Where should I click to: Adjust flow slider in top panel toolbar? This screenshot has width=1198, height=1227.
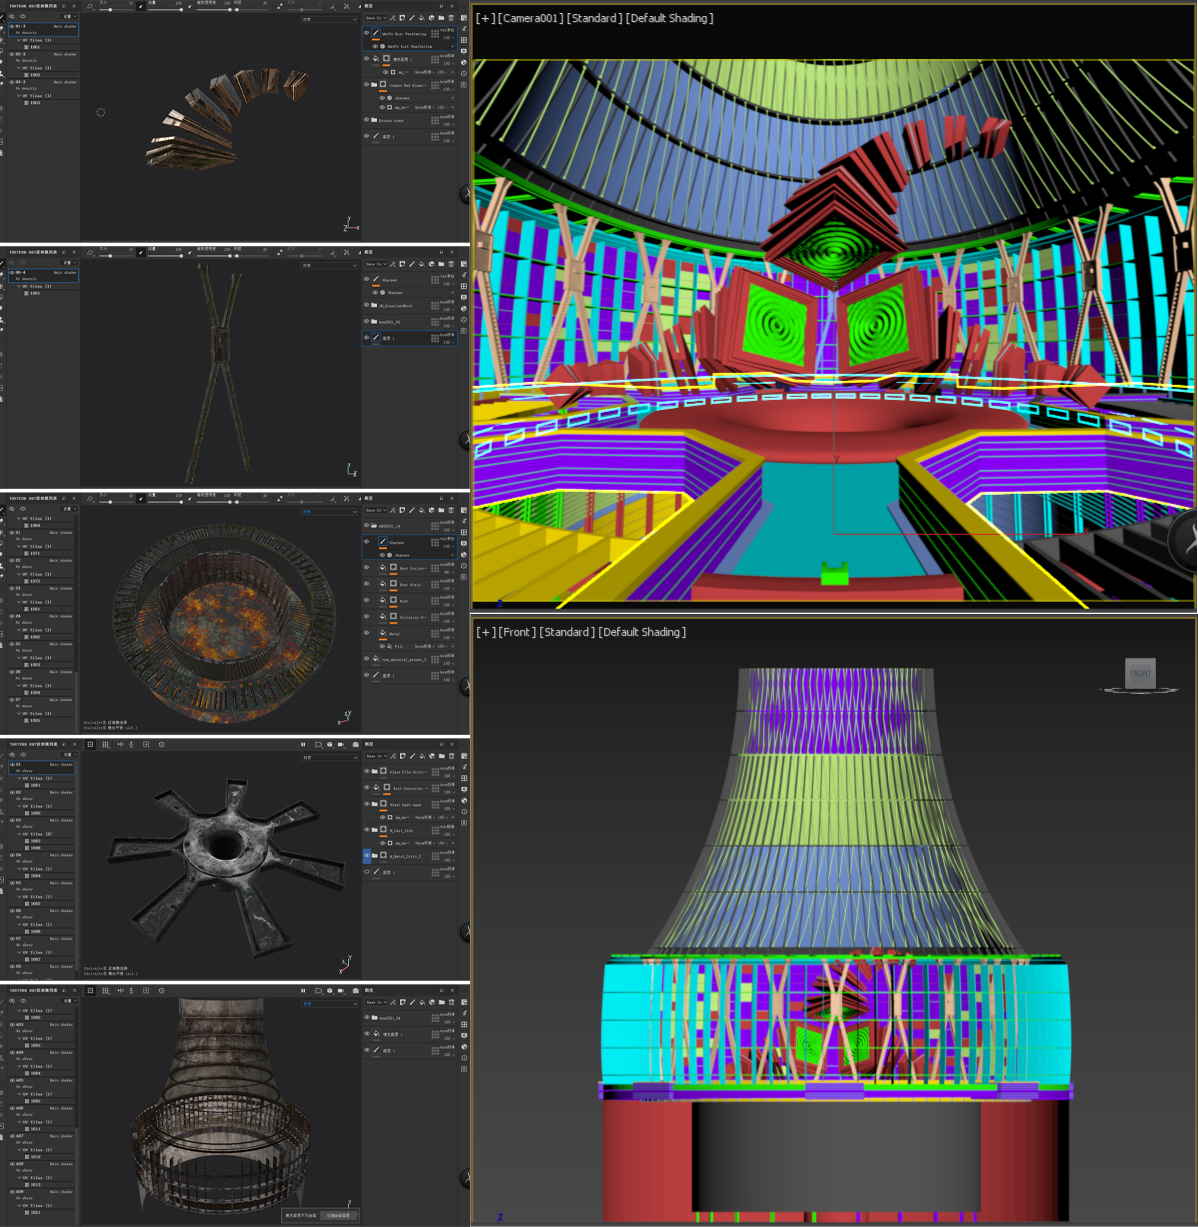[165, 9]
